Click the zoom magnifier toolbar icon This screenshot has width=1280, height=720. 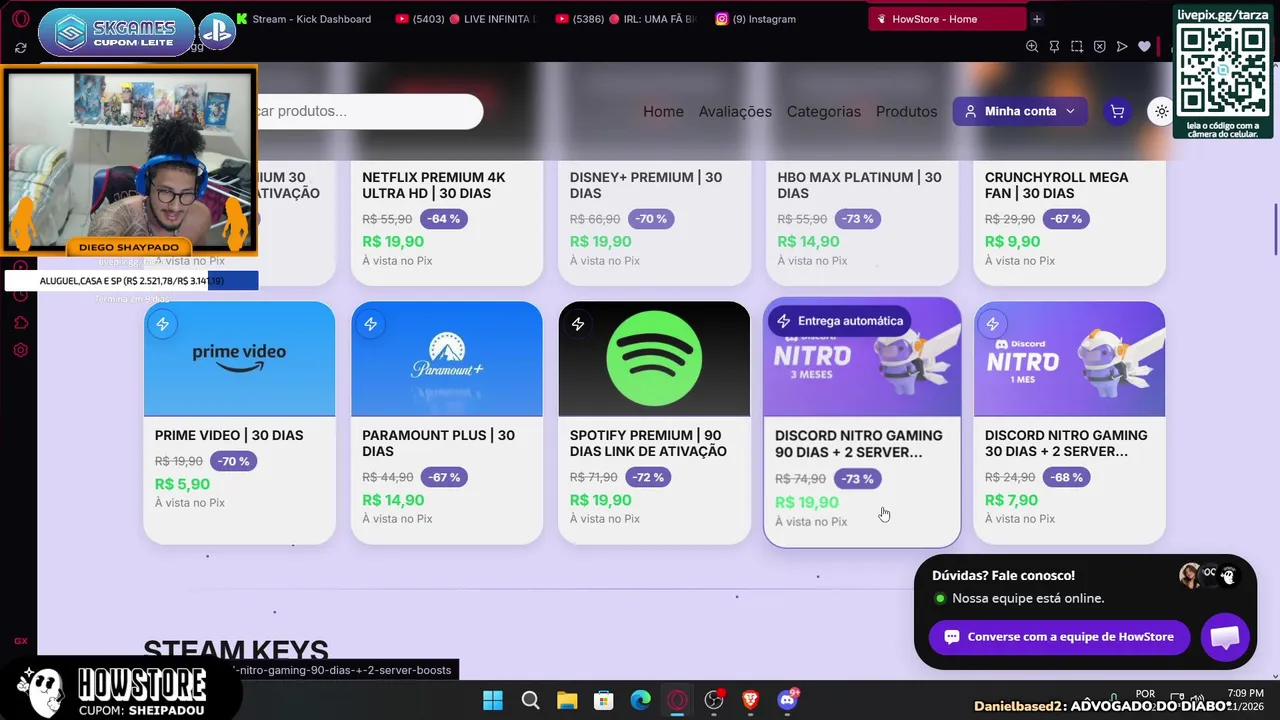click(1032, 46)
